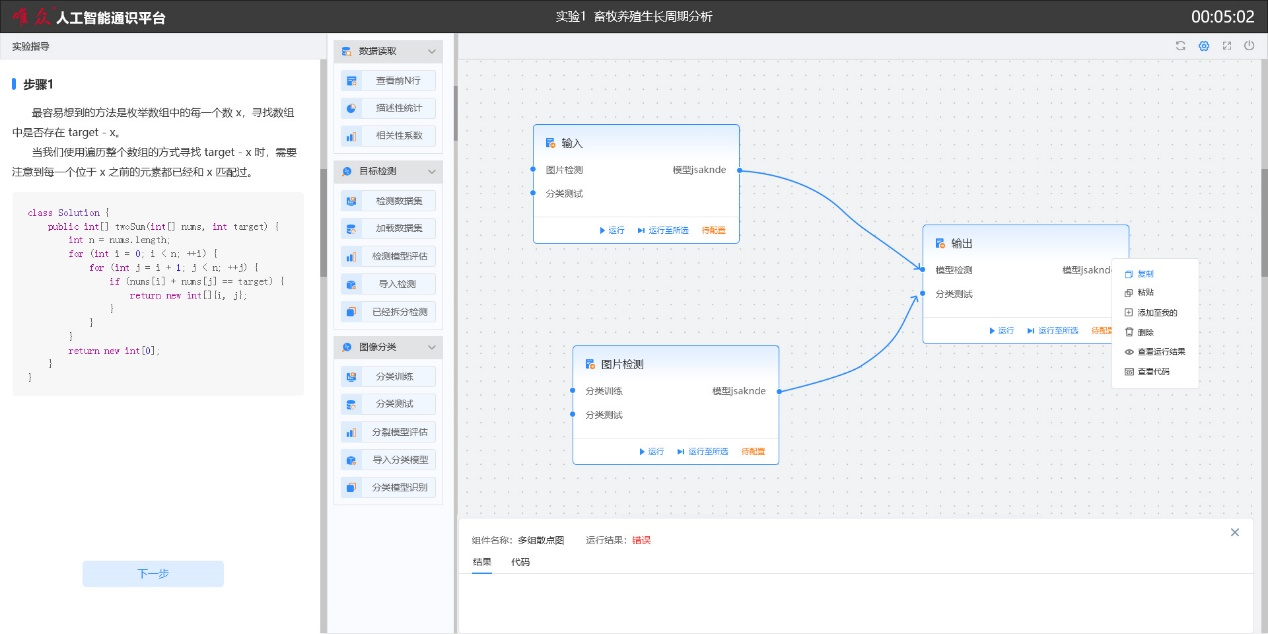This screenshot has height=634, width=1268.
Task: Click 运行 on the 输入 node
Action: pyautogui.click(x=611, y=230)
